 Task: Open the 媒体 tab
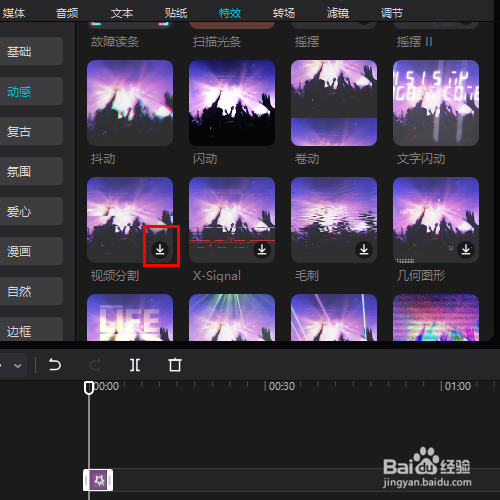tap(14, 13)
